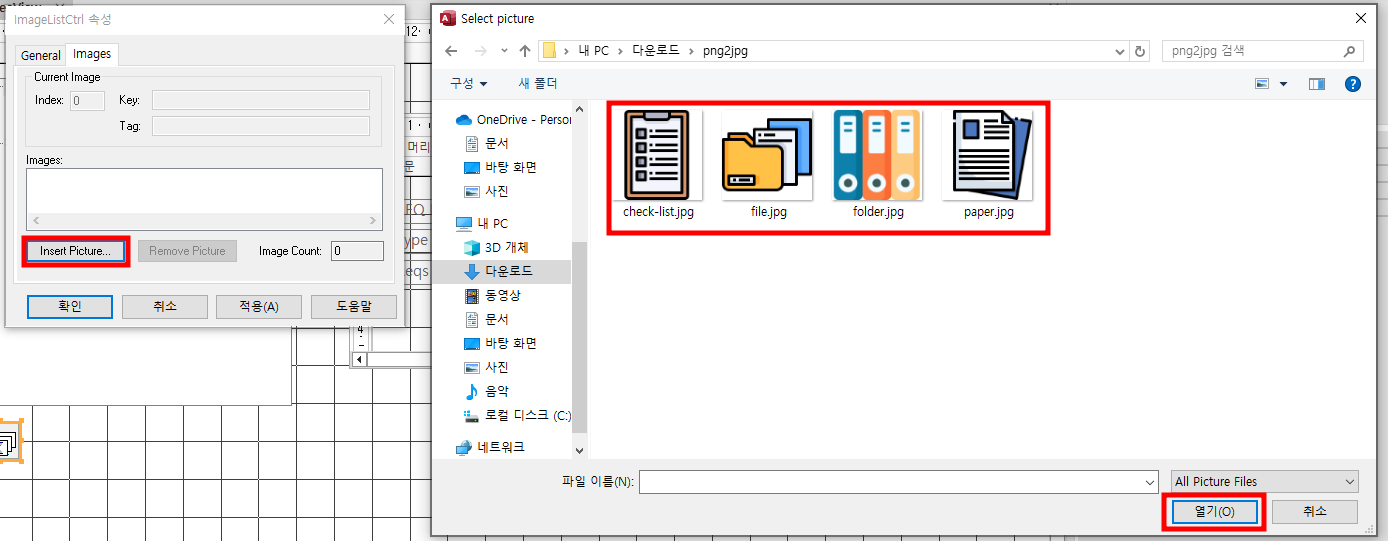Click the Insert Picture button
The width and height of the screenshot is (1388, 541).
pyautogui.click(x=76, y=251)
